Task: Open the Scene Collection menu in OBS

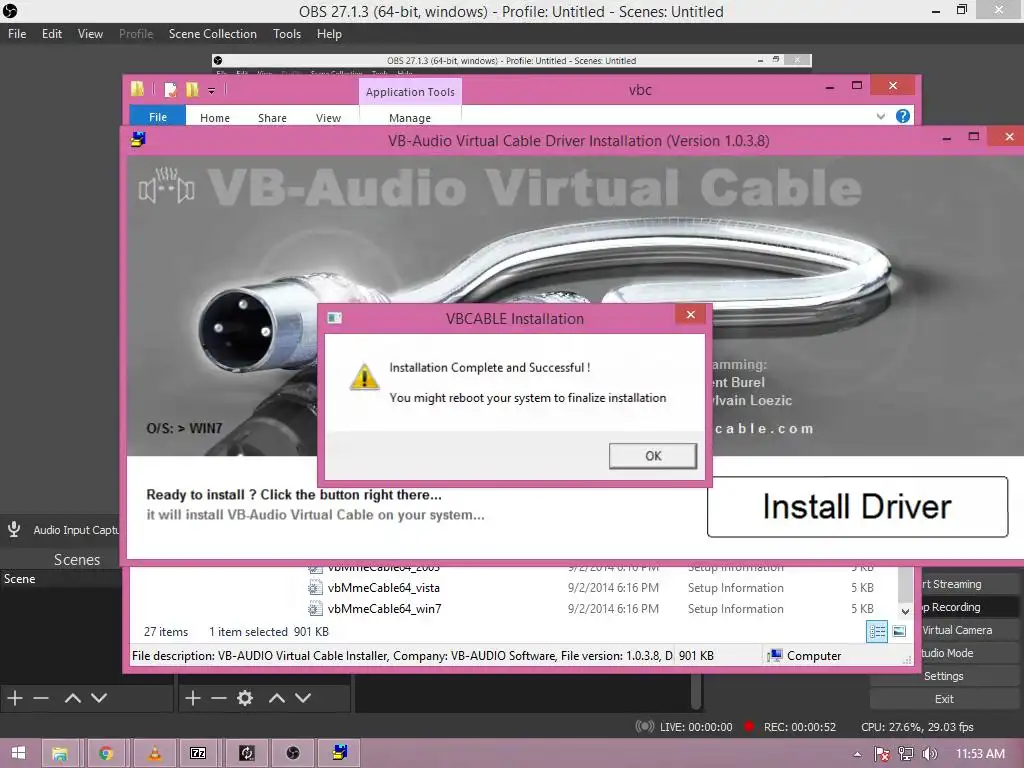Action: (x=212, y=34)
